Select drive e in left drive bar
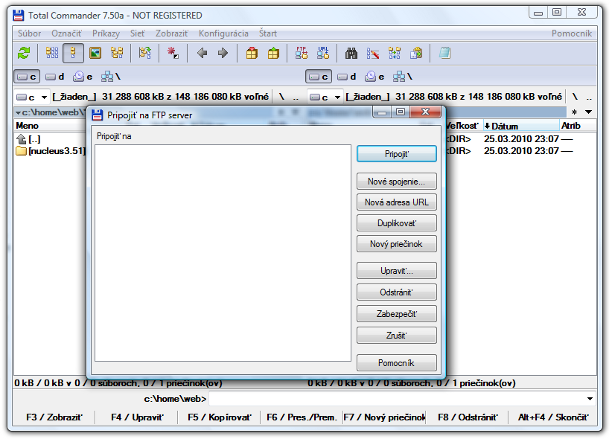Viewport: 612px width, 439px height. [83, 77]
